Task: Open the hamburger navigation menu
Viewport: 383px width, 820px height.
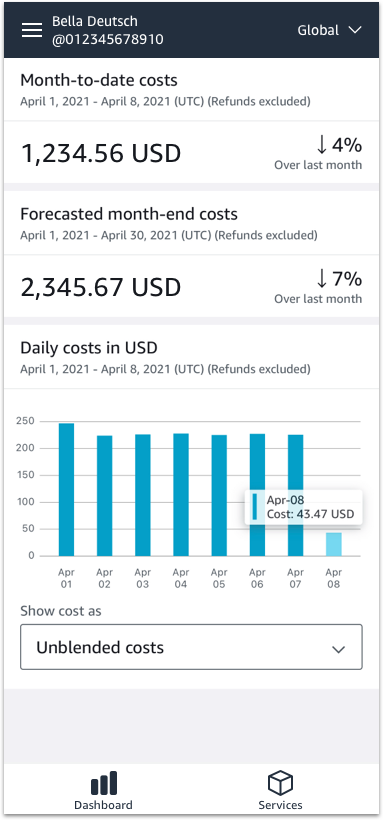Action: click(x=32, y=30)
